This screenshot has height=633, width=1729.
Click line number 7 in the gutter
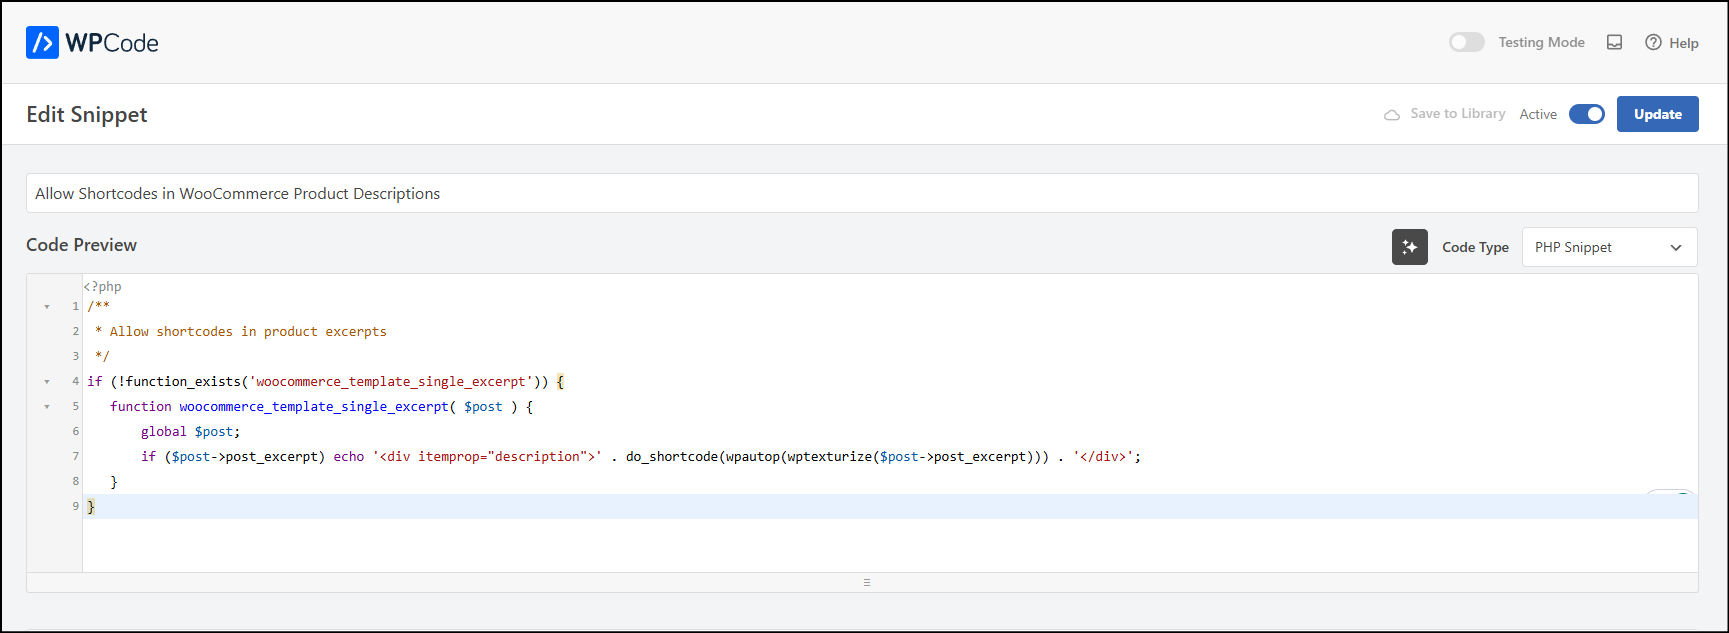point(75,456)
